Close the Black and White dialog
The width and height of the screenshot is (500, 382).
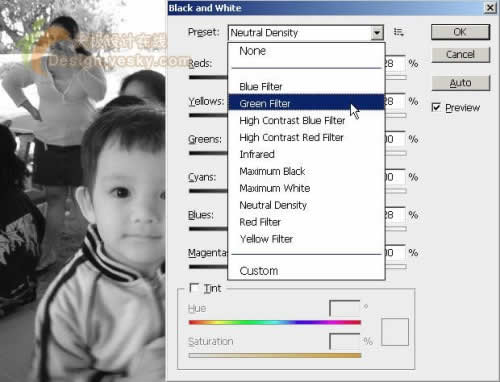point(490,8)
